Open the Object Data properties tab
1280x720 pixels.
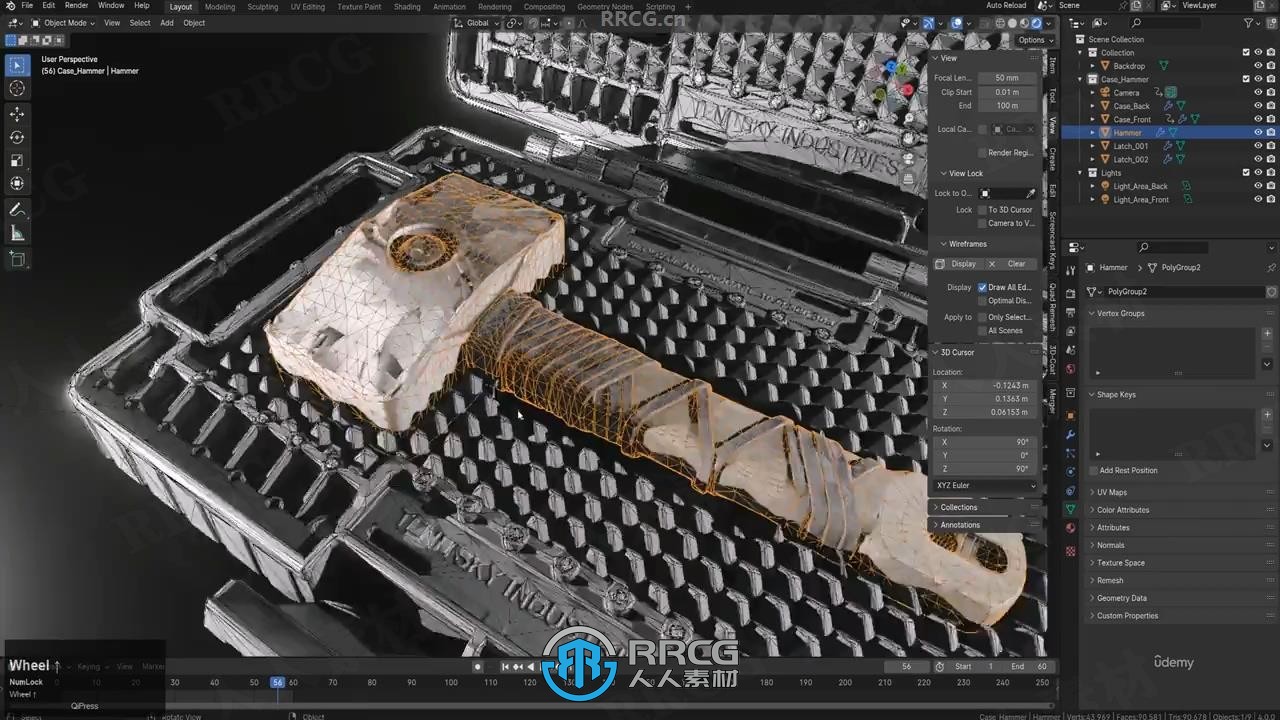click(1070, 509)
